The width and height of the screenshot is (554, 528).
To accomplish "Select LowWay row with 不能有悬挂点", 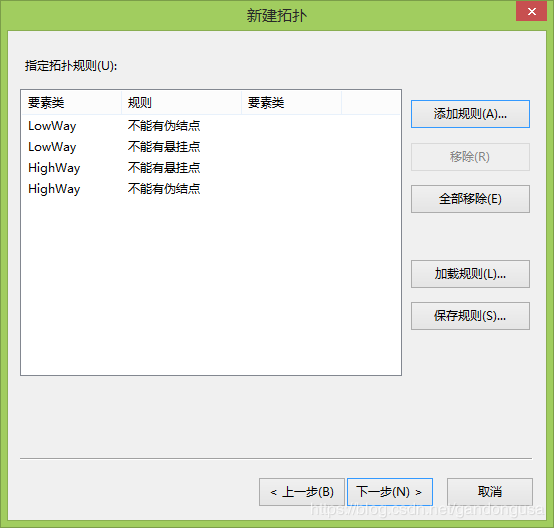I will [211, 147].
